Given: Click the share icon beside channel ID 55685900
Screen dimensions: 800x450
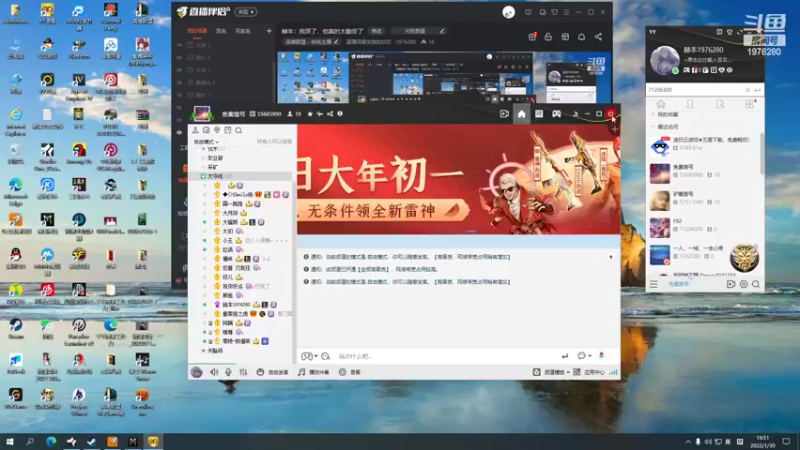Looking at the screenshot, I should pos(330,114).
